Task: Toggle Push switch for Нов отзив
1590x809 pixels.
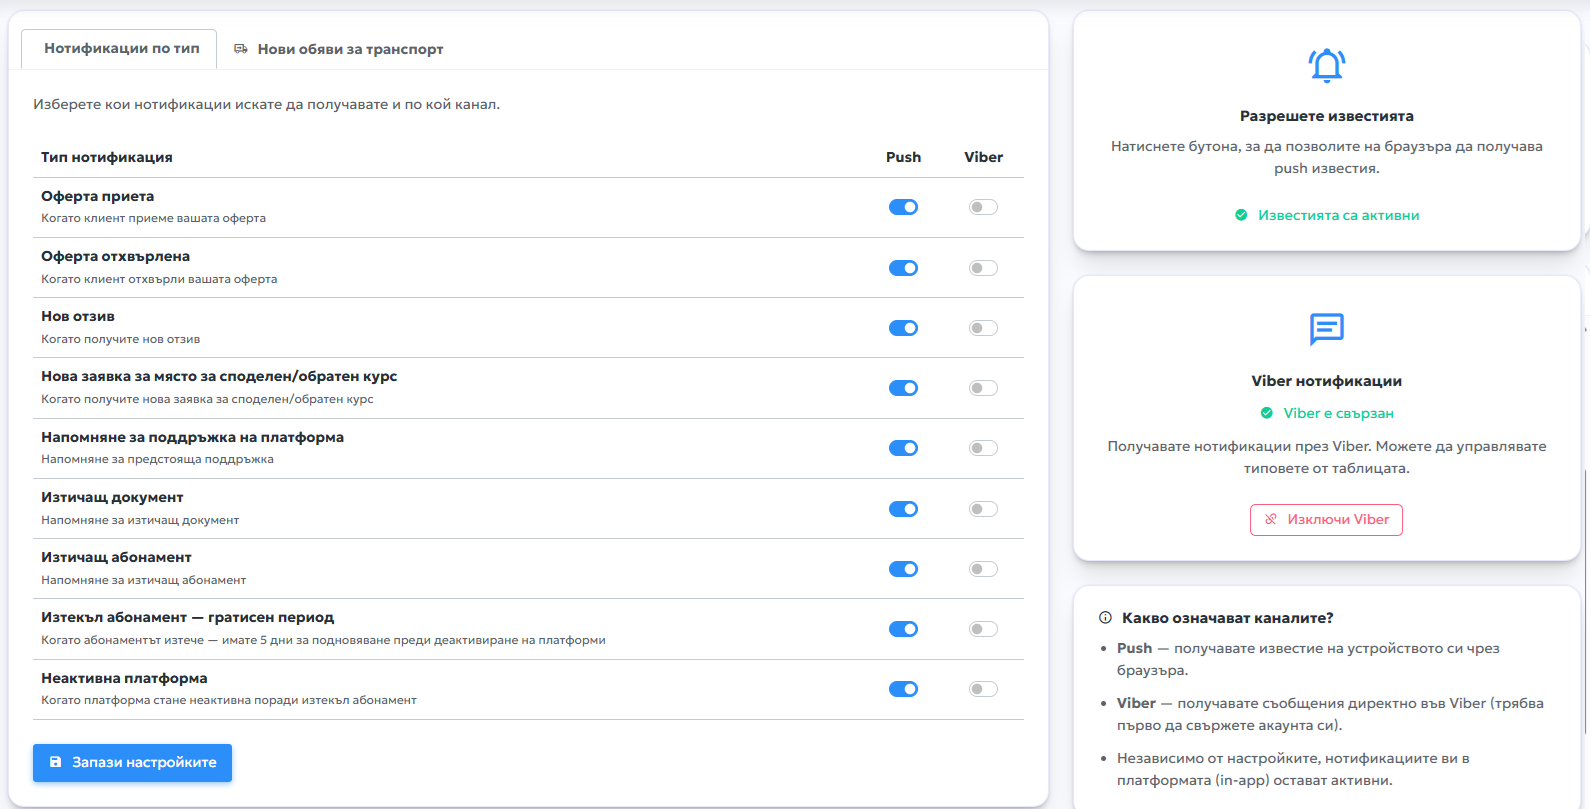Action: [x=903, y=328]
